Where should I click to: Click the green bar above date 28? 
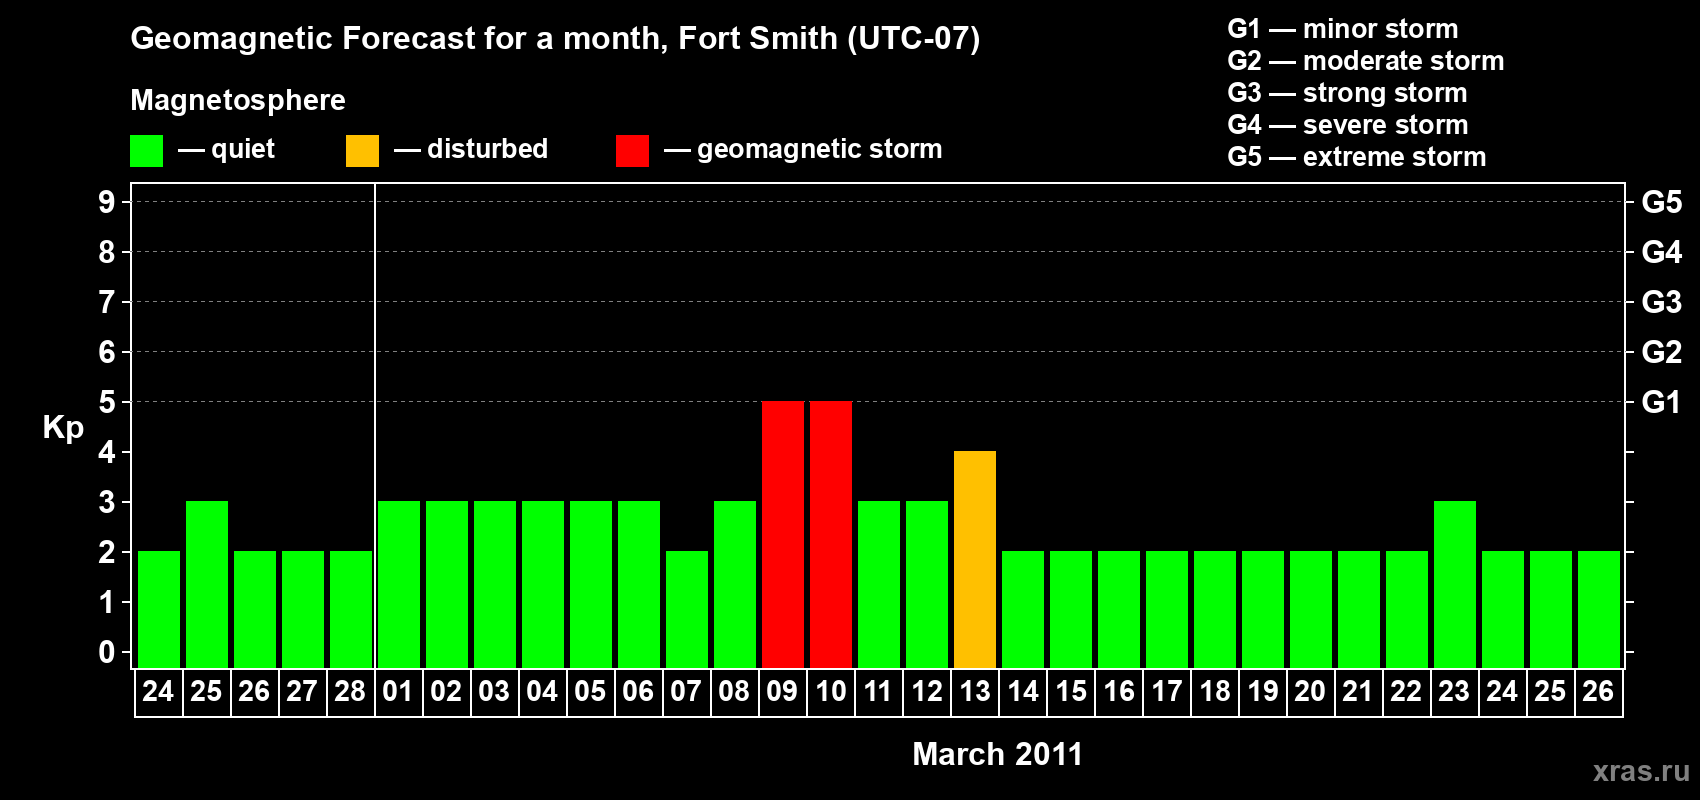351,609
